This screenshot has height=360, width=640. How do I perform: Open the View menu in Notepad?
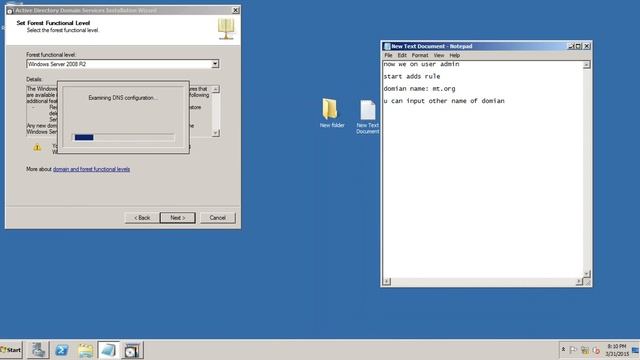click(x=439, y=55)
